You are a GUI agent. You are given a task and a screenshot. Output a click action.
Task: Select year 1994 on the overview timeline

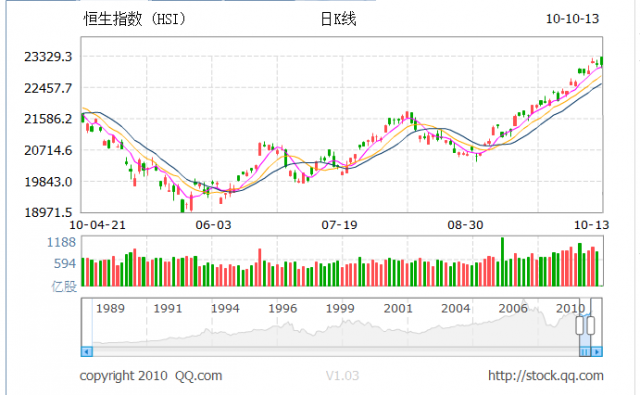coord(225,308)
